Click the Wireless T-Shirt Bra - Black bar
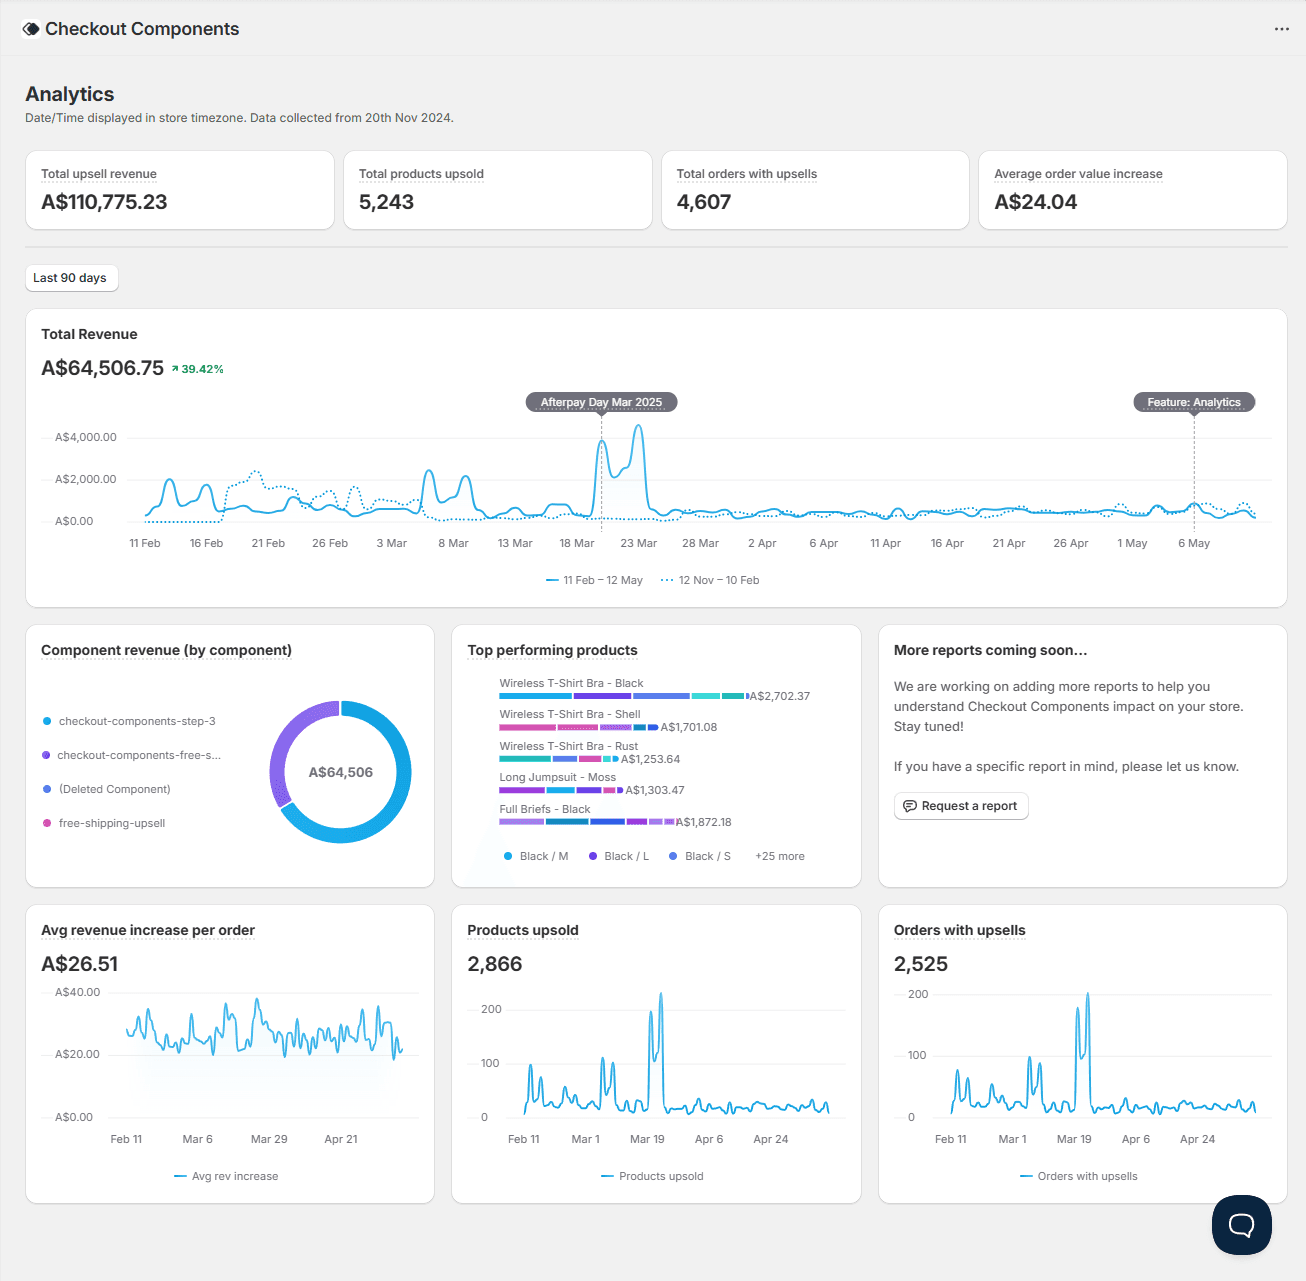 pyautogui.click(x=622, y=696)
